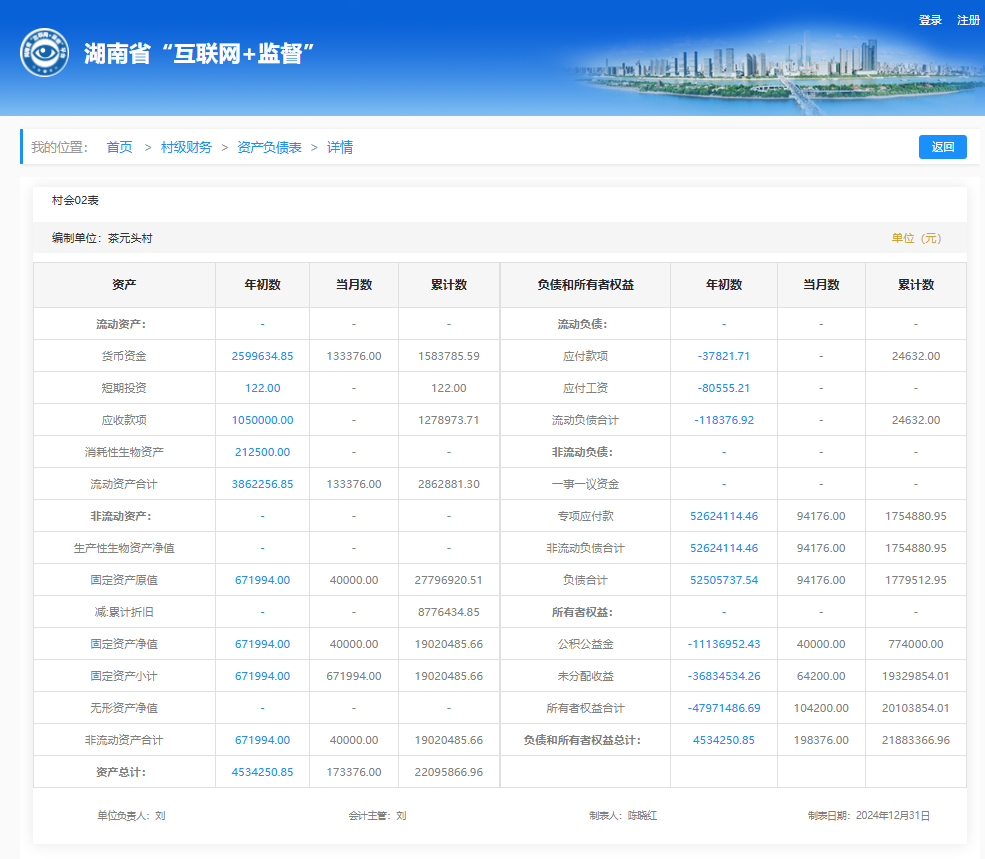This screenshot has width=985, height=859.
Task: Click 专项应付款 opening value 52624114.46
Action: (724, 517)
